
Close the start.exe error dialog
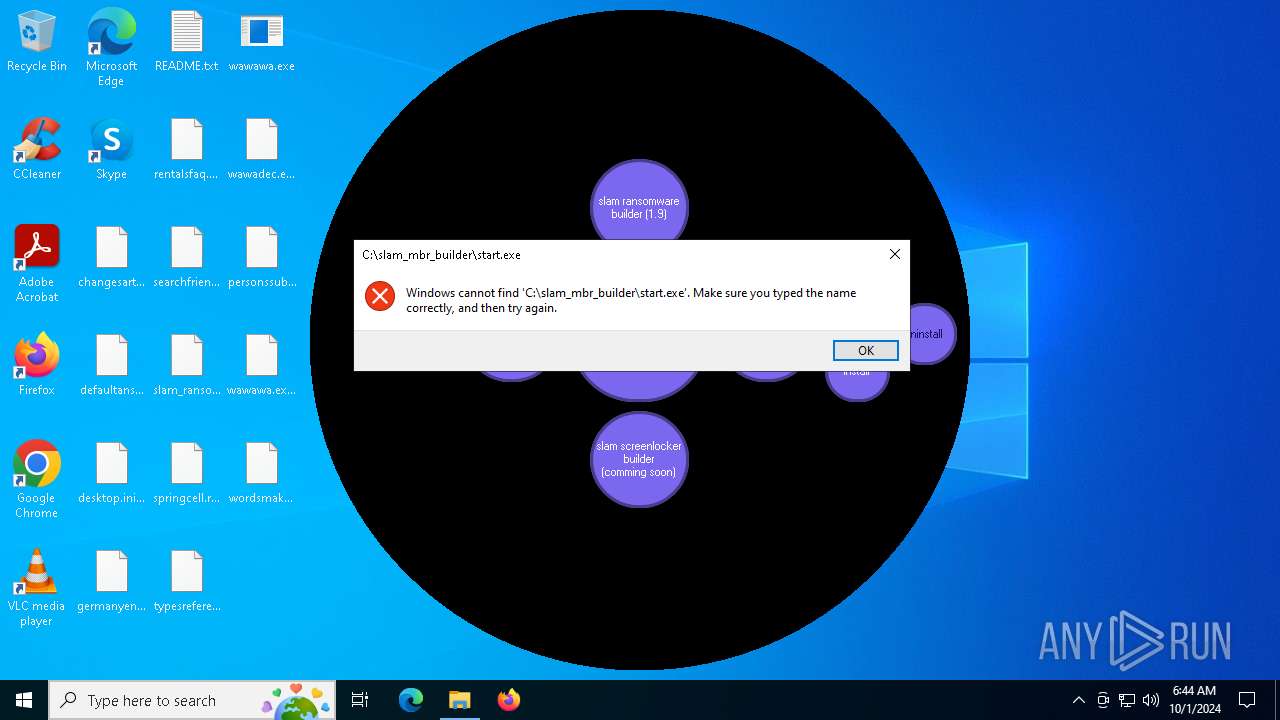895,254
